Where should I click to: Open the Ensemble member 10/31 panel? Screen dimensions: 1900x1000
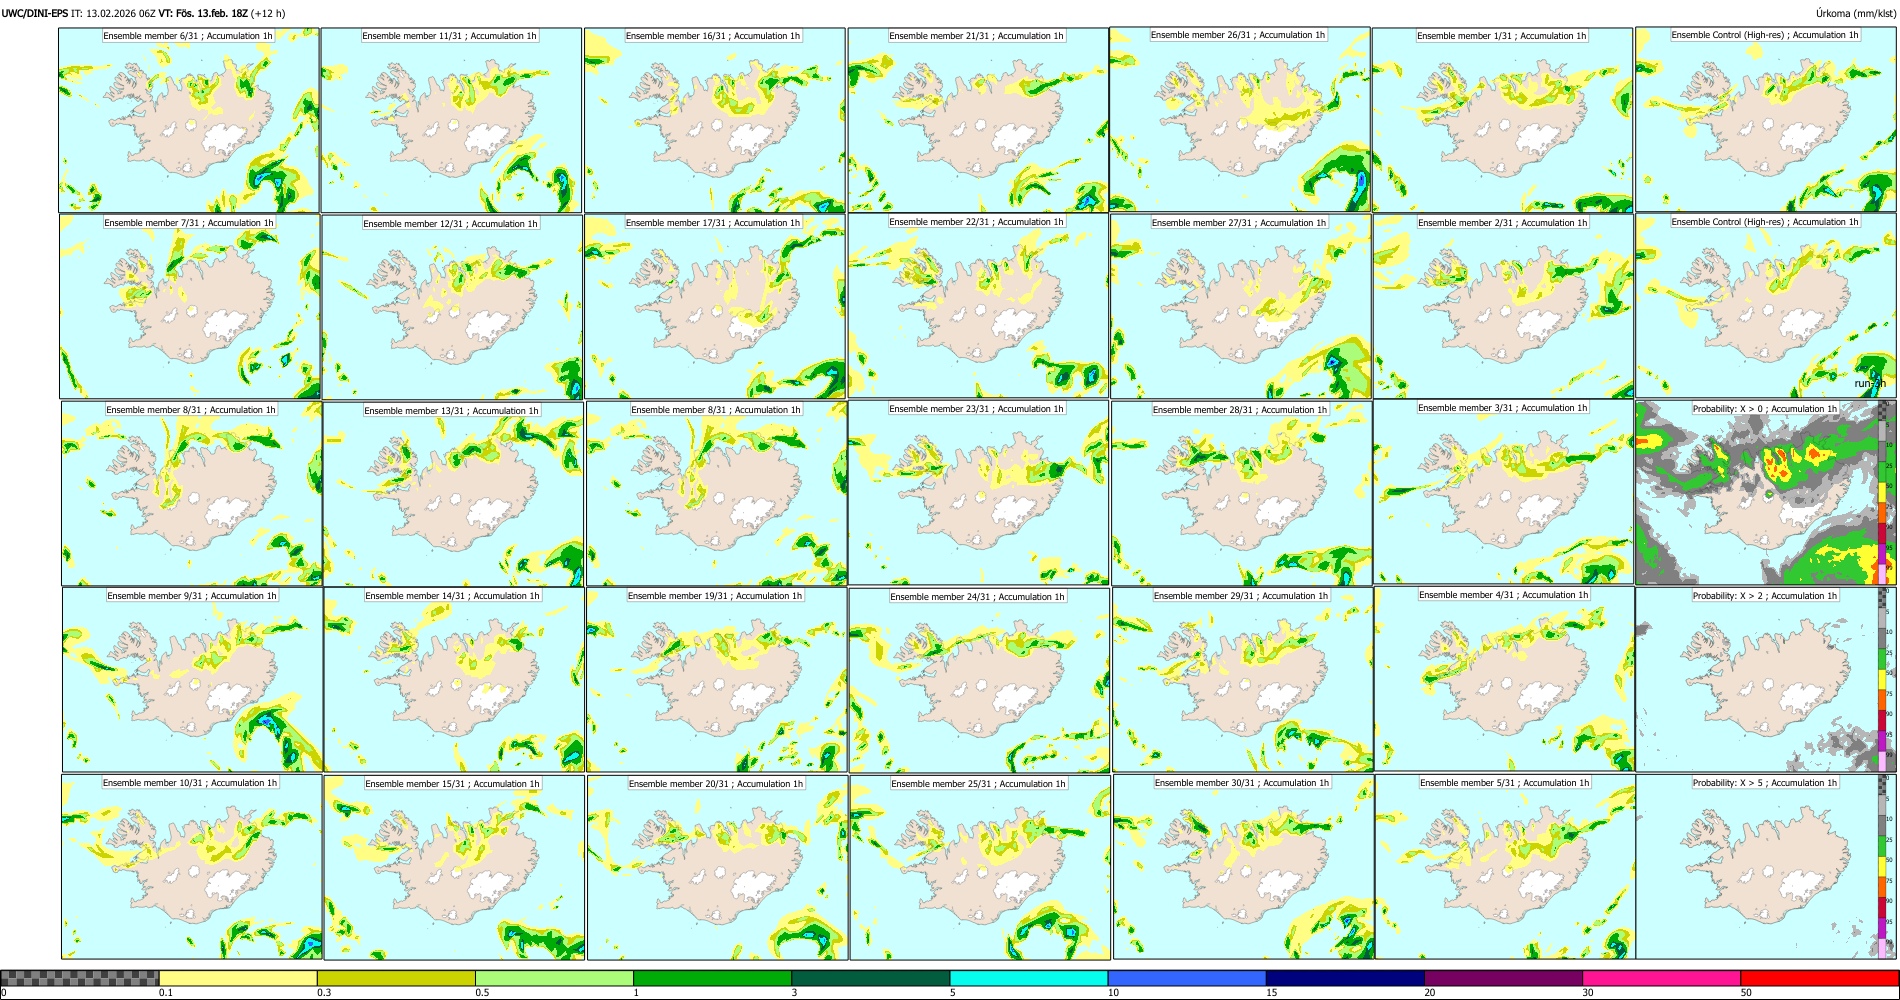(192, 867)
